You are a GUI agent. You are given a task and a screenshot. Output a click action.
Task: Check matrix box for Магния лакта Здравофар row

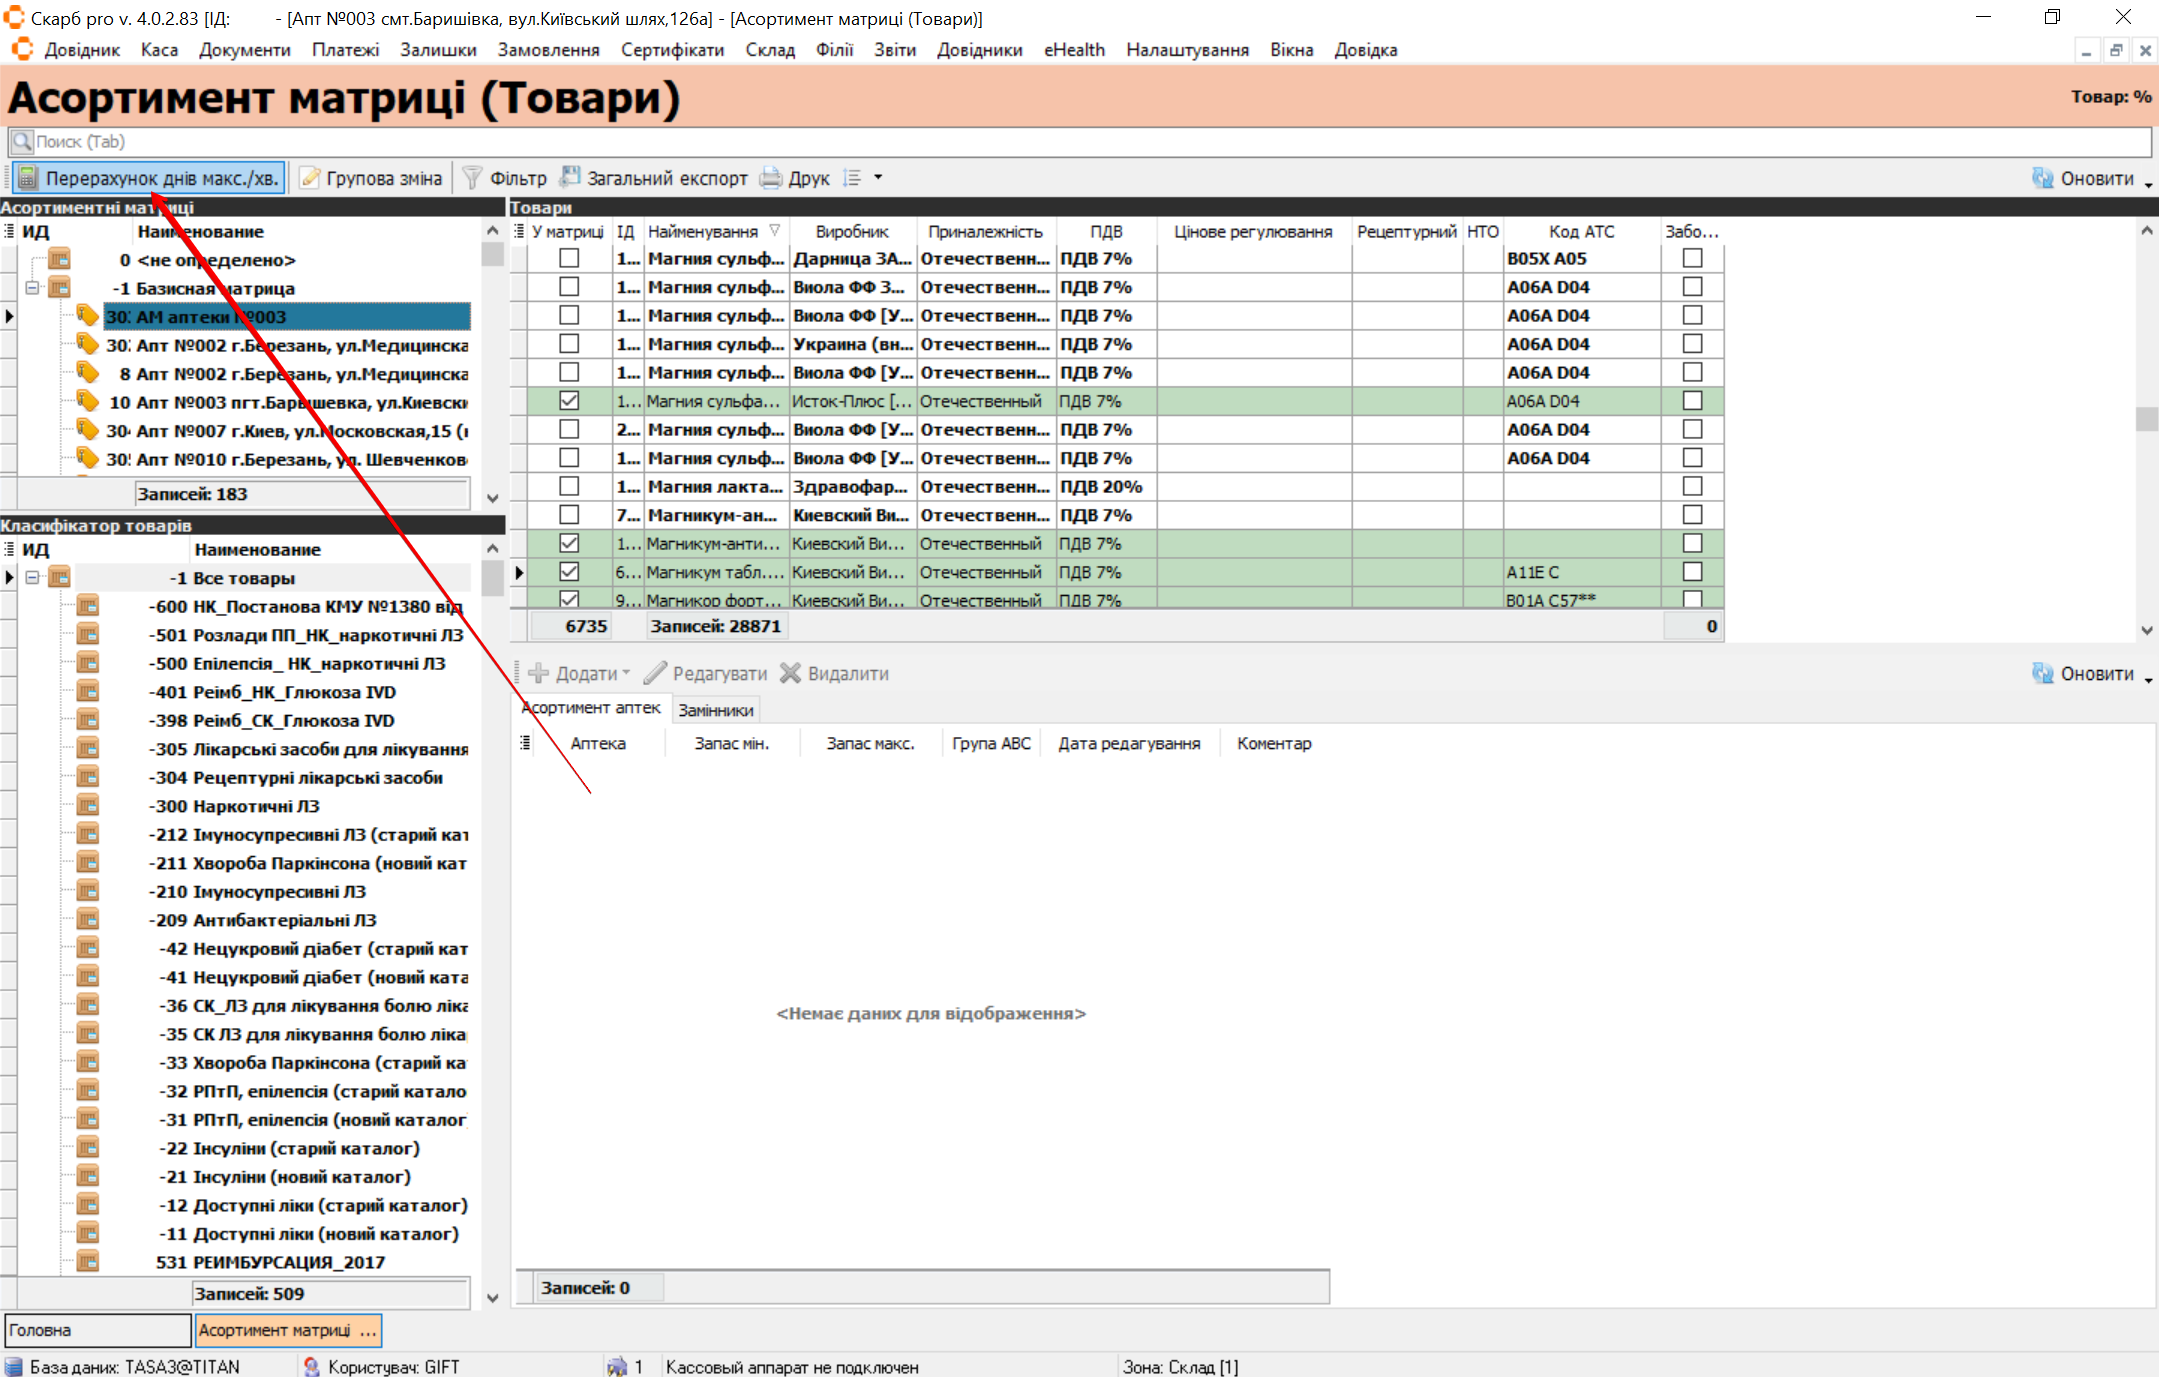click(569, 486)
